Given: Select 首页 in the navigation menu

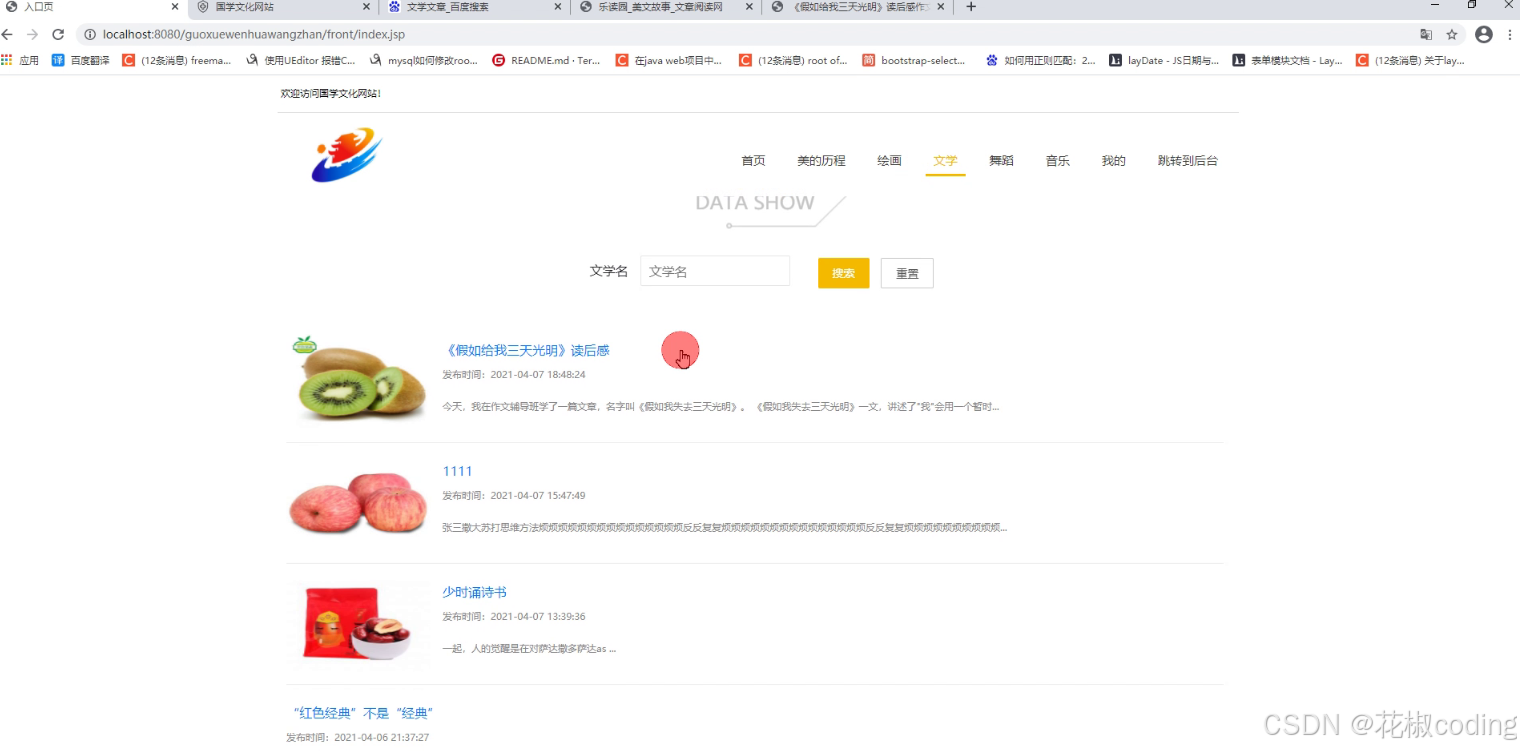Looking at the screenshot, I should [753, 160].
